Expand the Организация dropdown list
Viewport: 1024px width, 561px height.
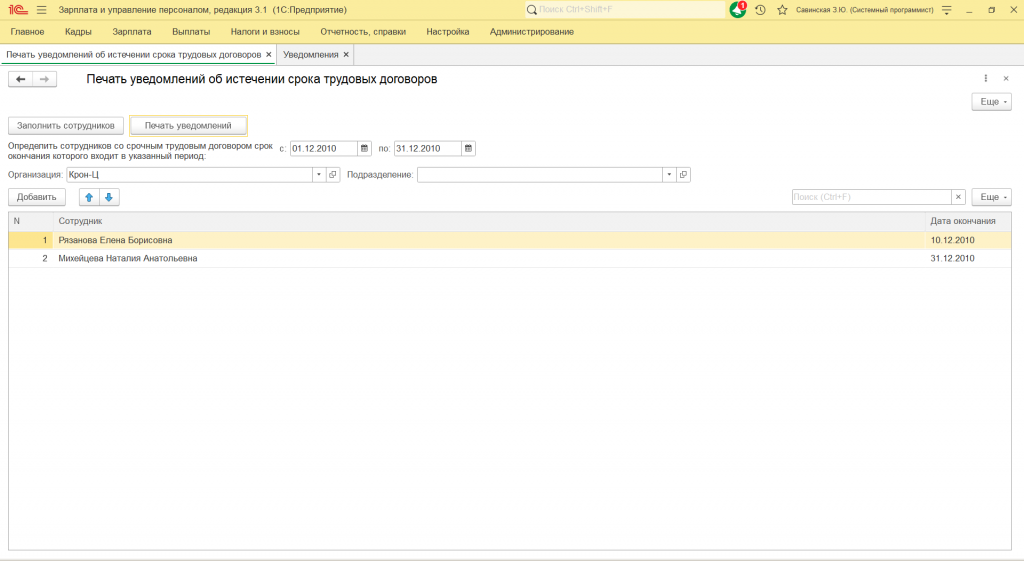[x=319, y=174]
